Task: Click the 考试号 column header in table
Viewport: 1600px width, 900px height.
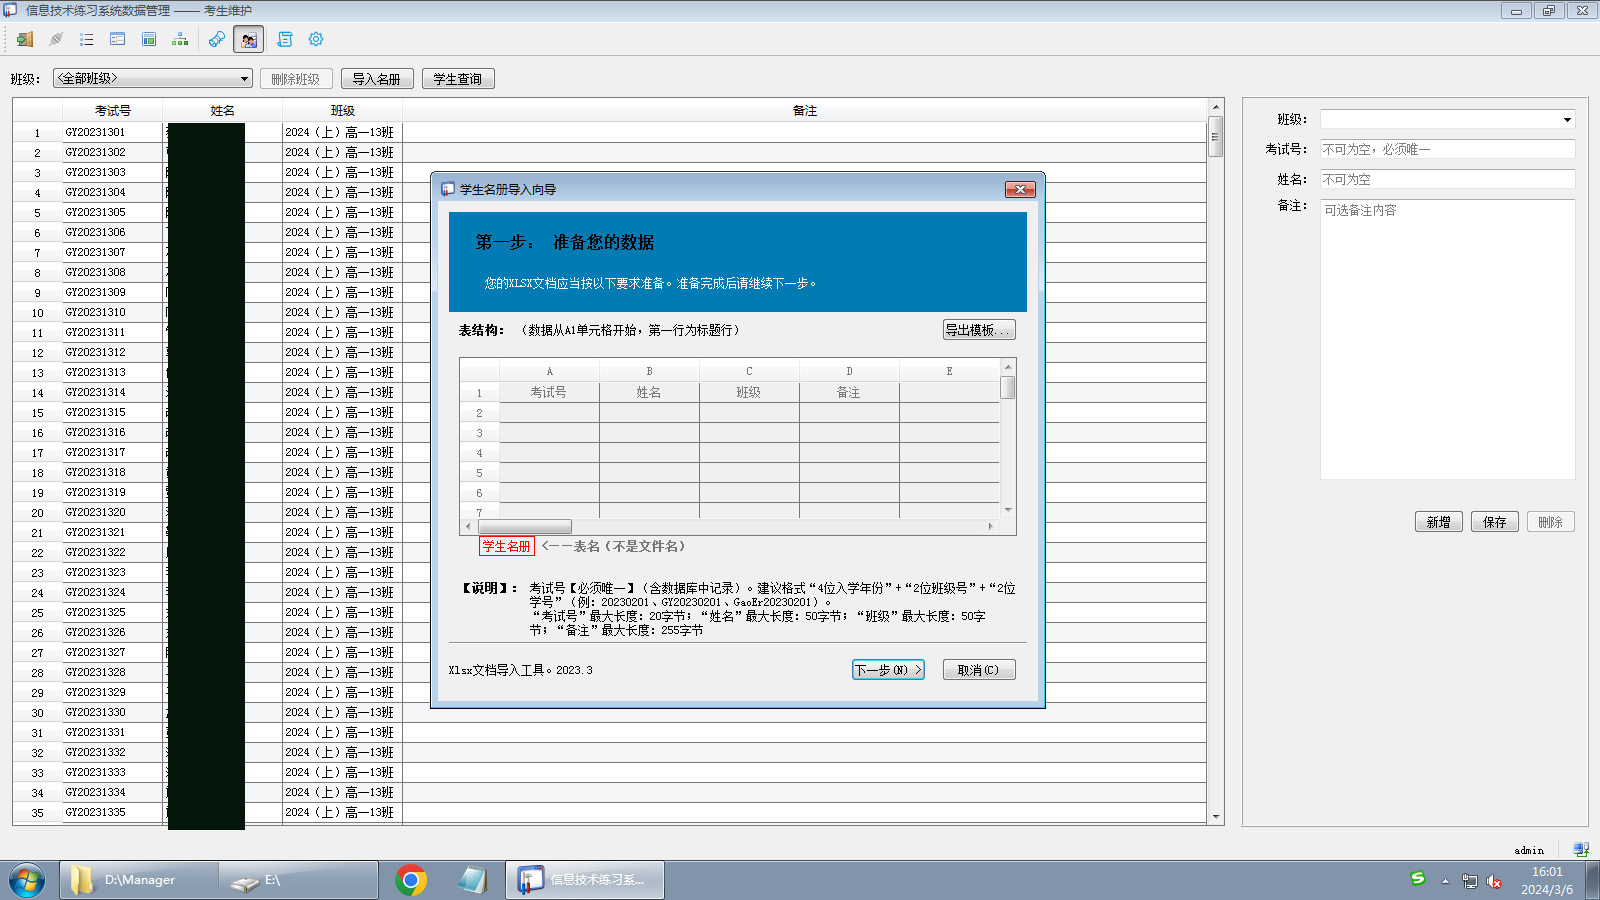Action: 112,110
